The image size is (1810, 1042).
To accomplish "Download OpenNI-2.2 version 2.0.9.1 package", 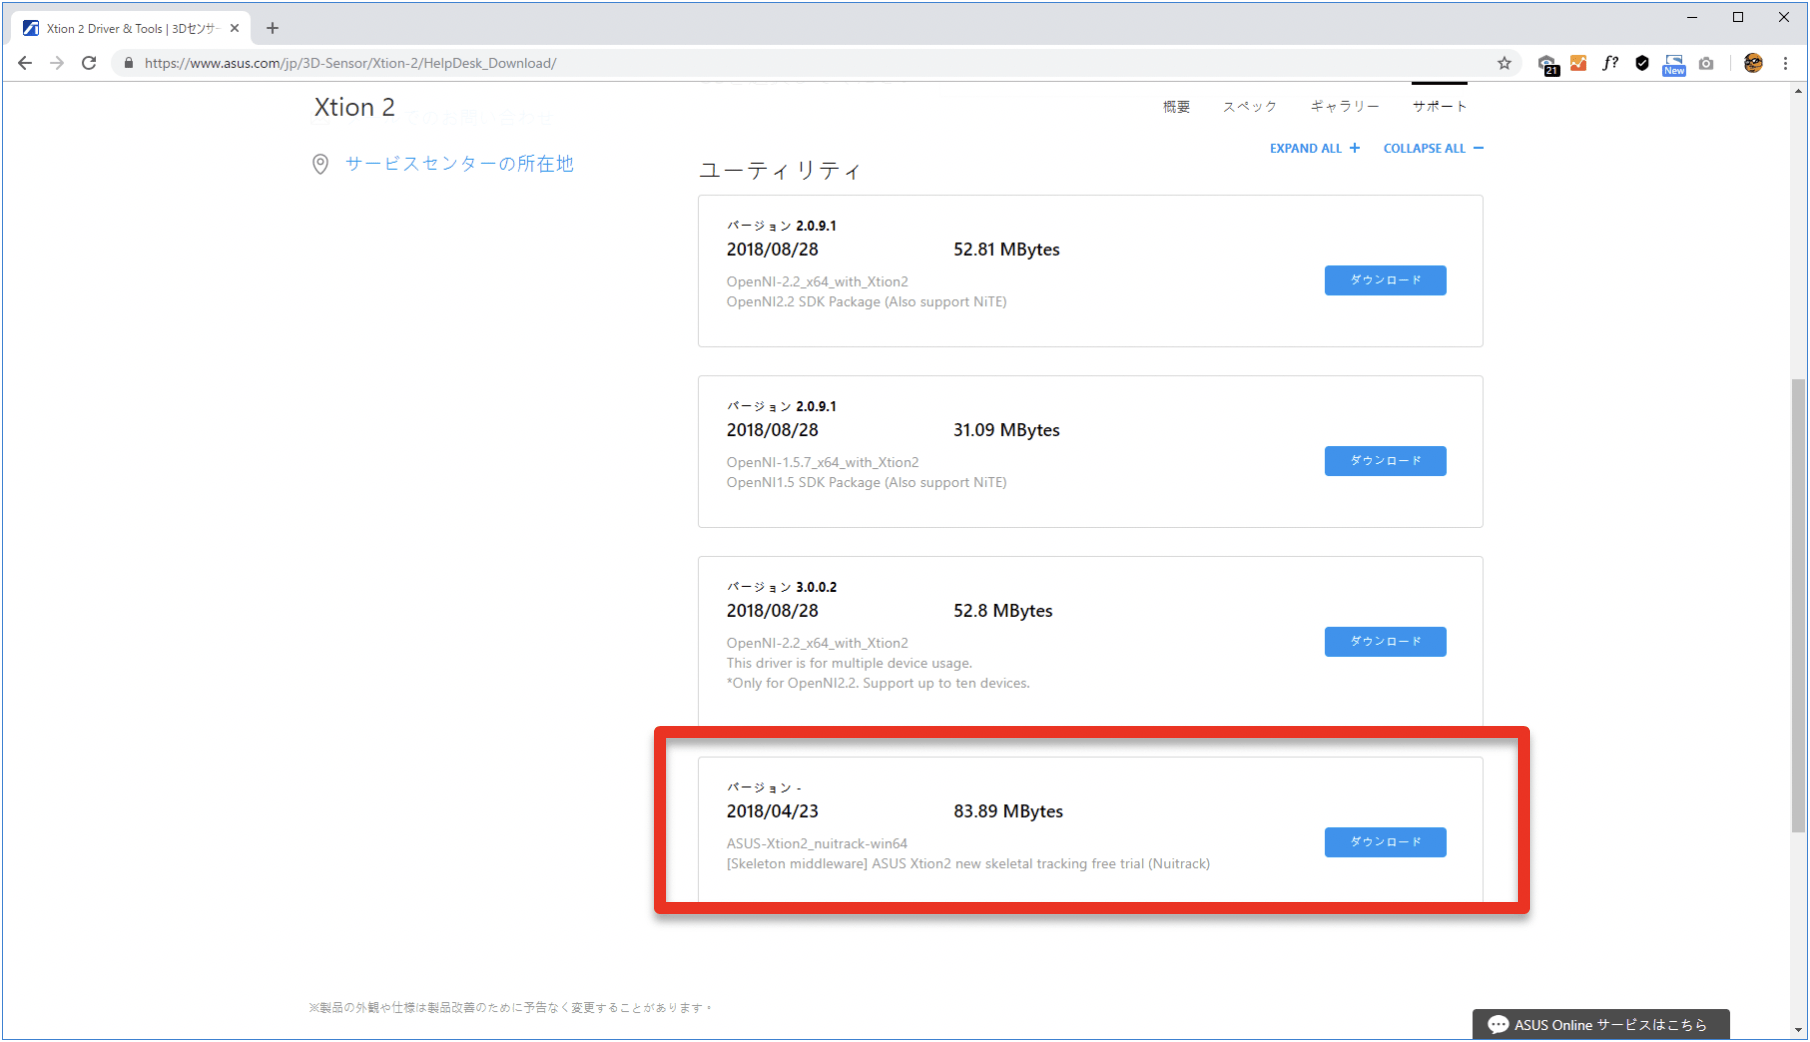I will (1385, 280).
